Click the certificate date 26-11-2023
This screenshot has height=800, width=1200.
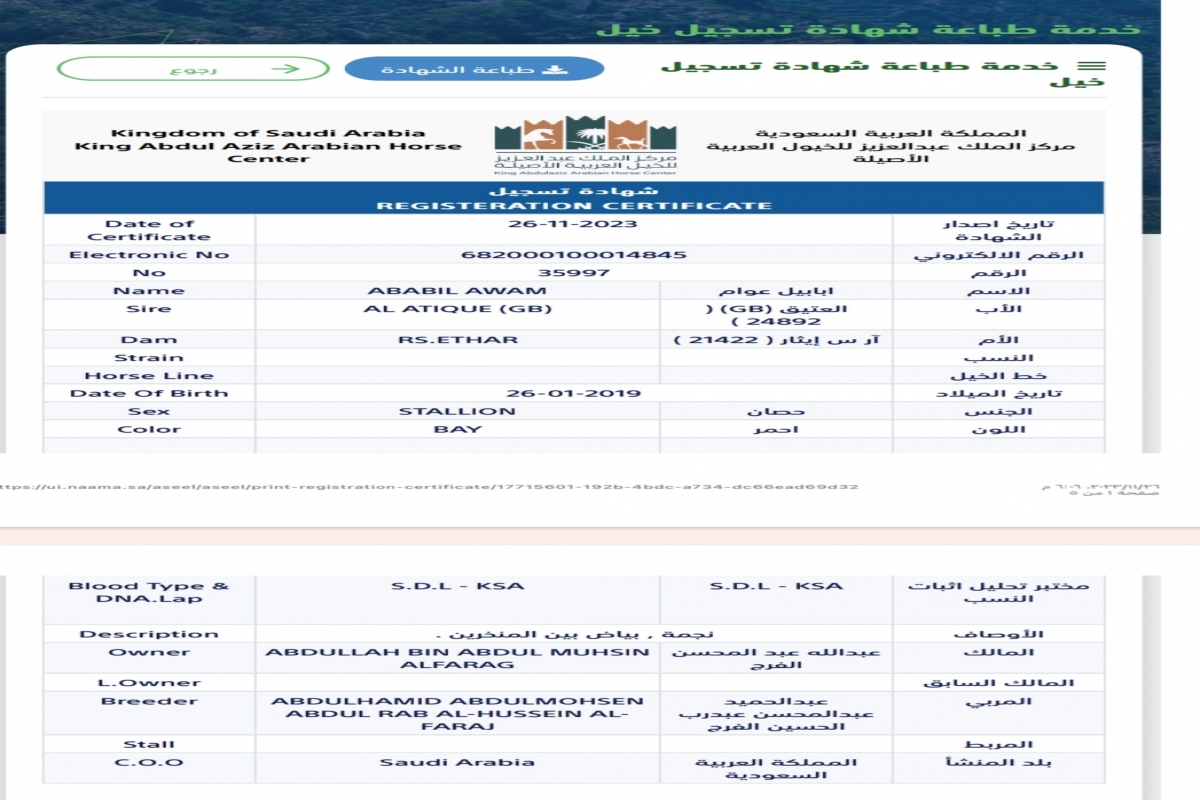pos(573,225)
